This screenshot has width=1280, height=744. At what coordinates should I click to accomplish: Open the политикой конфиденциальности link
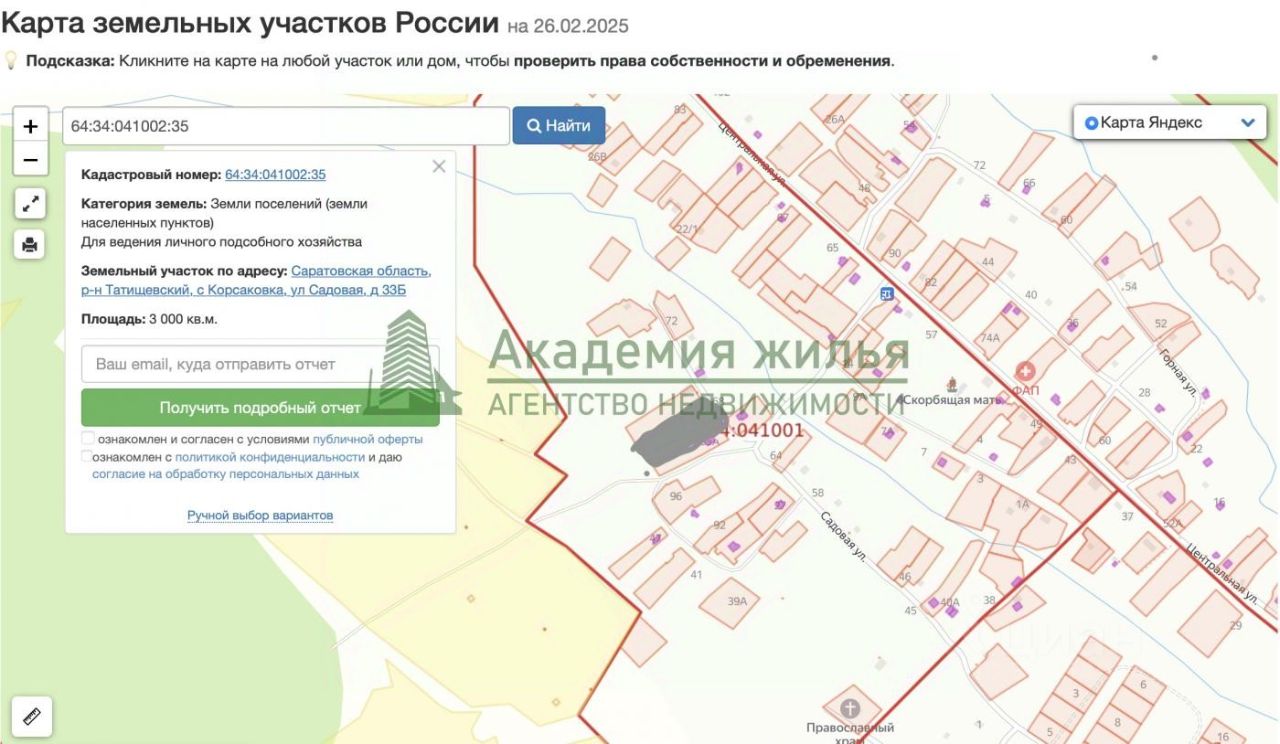tap(270, 457)
